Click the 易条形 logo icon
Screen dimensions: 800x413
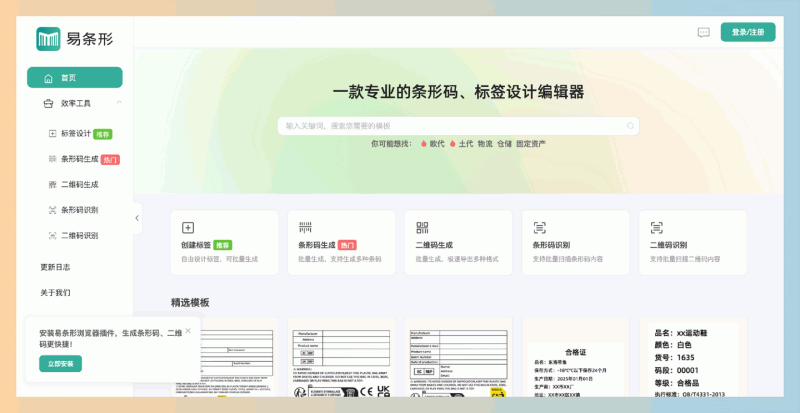[x=48, y=39]
